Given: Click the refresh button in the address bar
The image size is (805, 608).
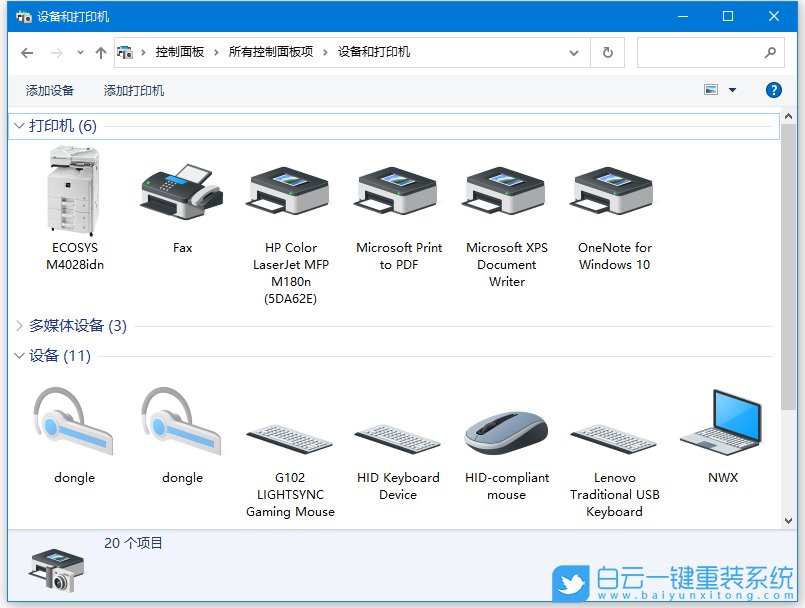Looking at the screenshot, I should pyautogui.click(x=608, y=52).
